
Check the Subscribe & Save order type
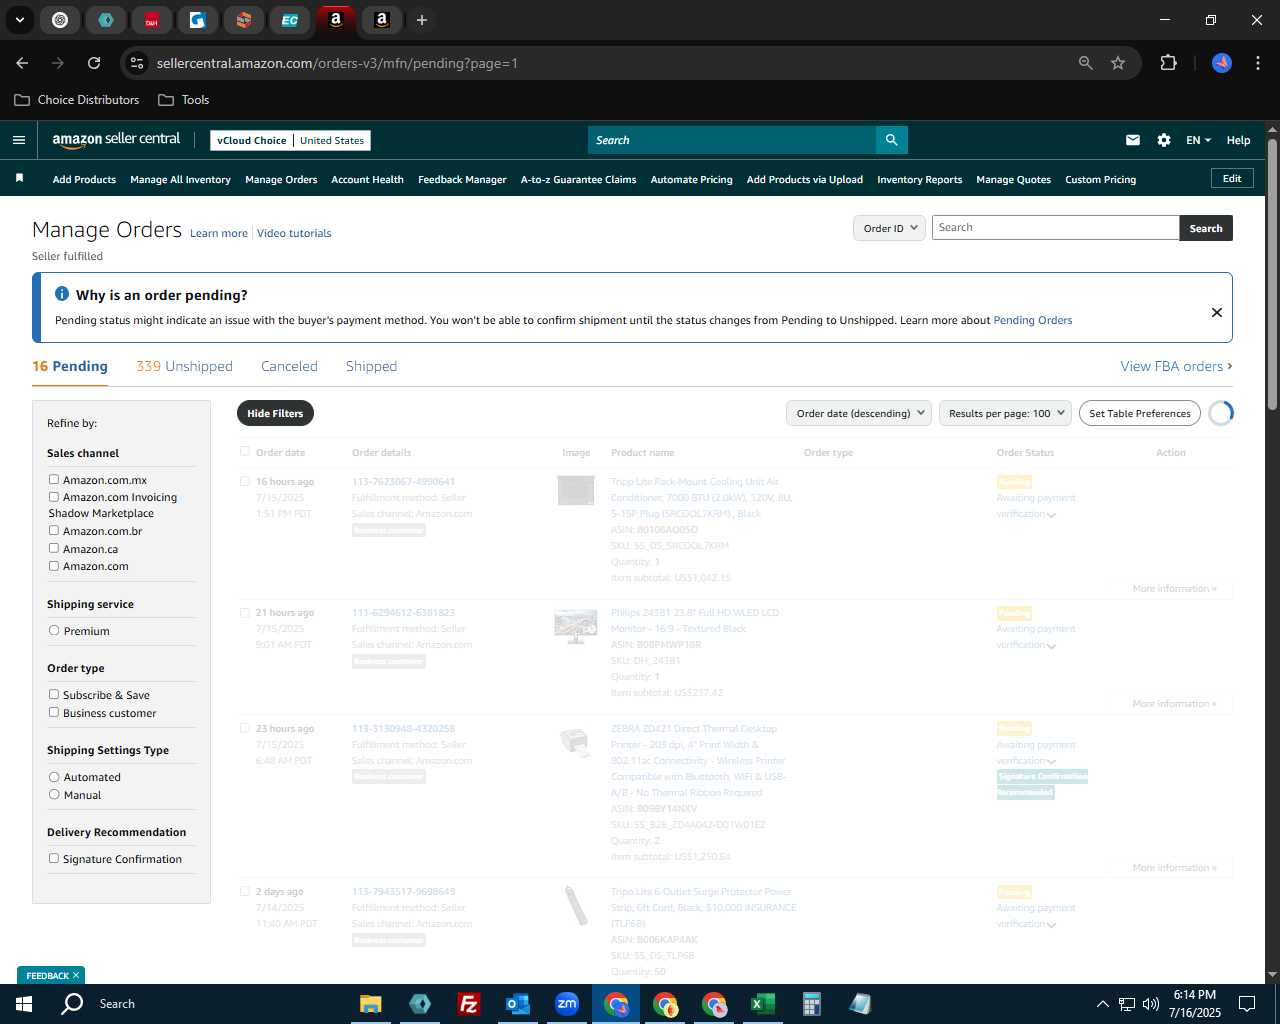click(x=54, y=694)
